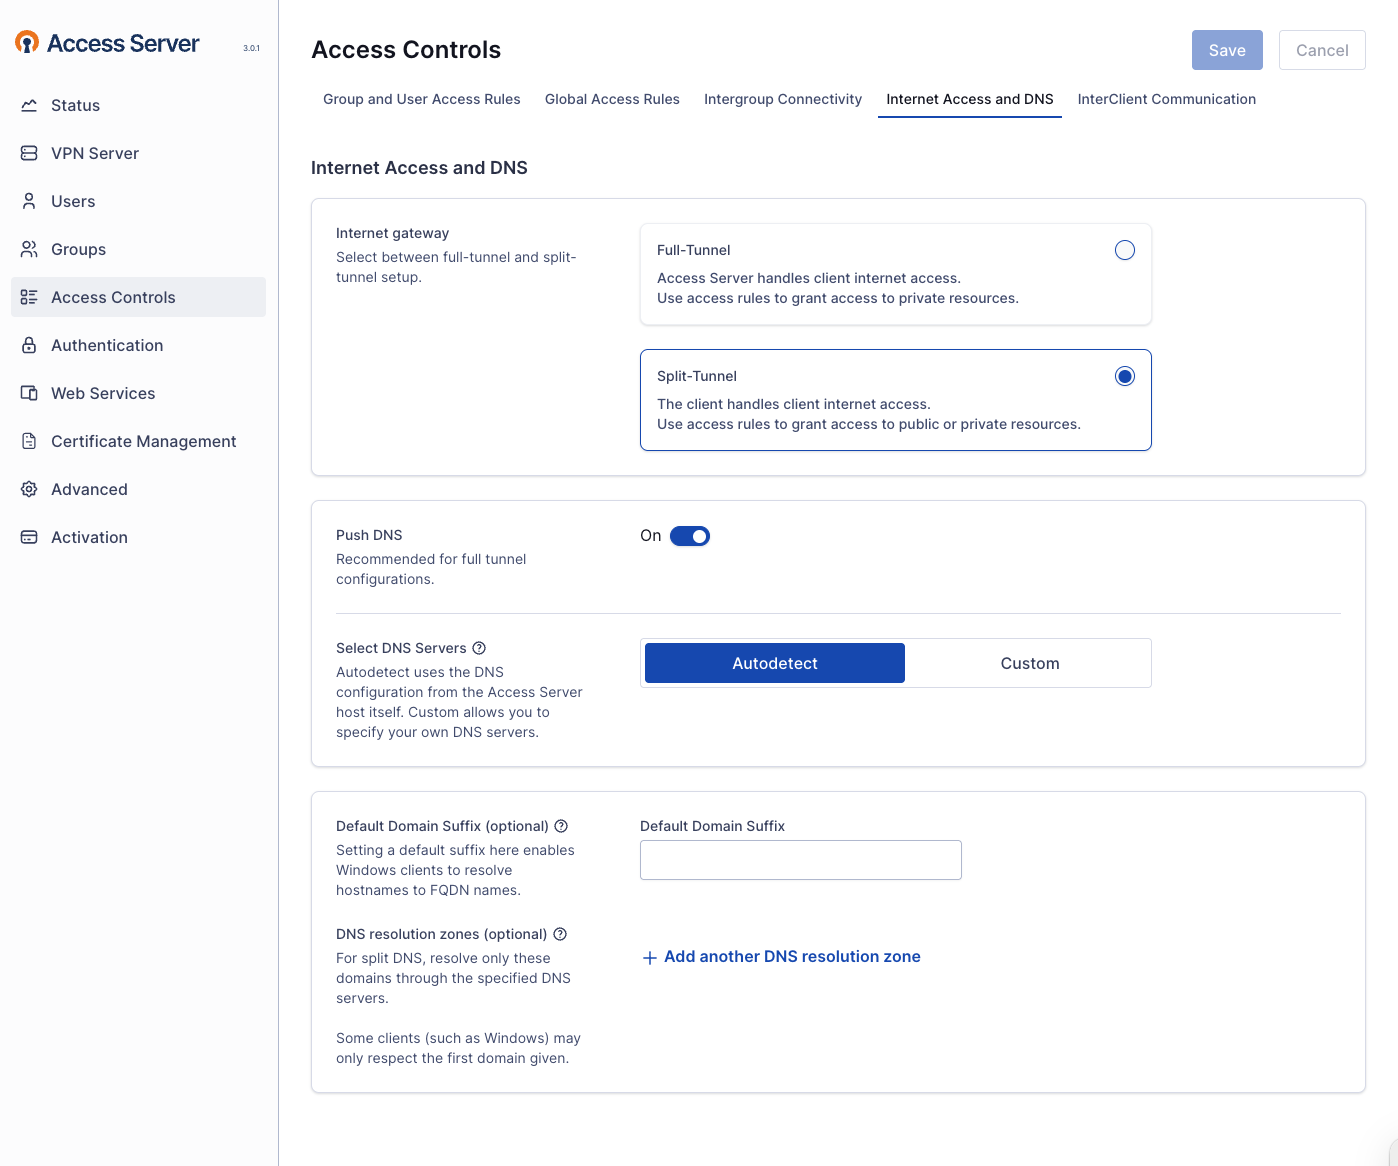Click help icon next to Default Domain Suffix

(x=561, y=826)
